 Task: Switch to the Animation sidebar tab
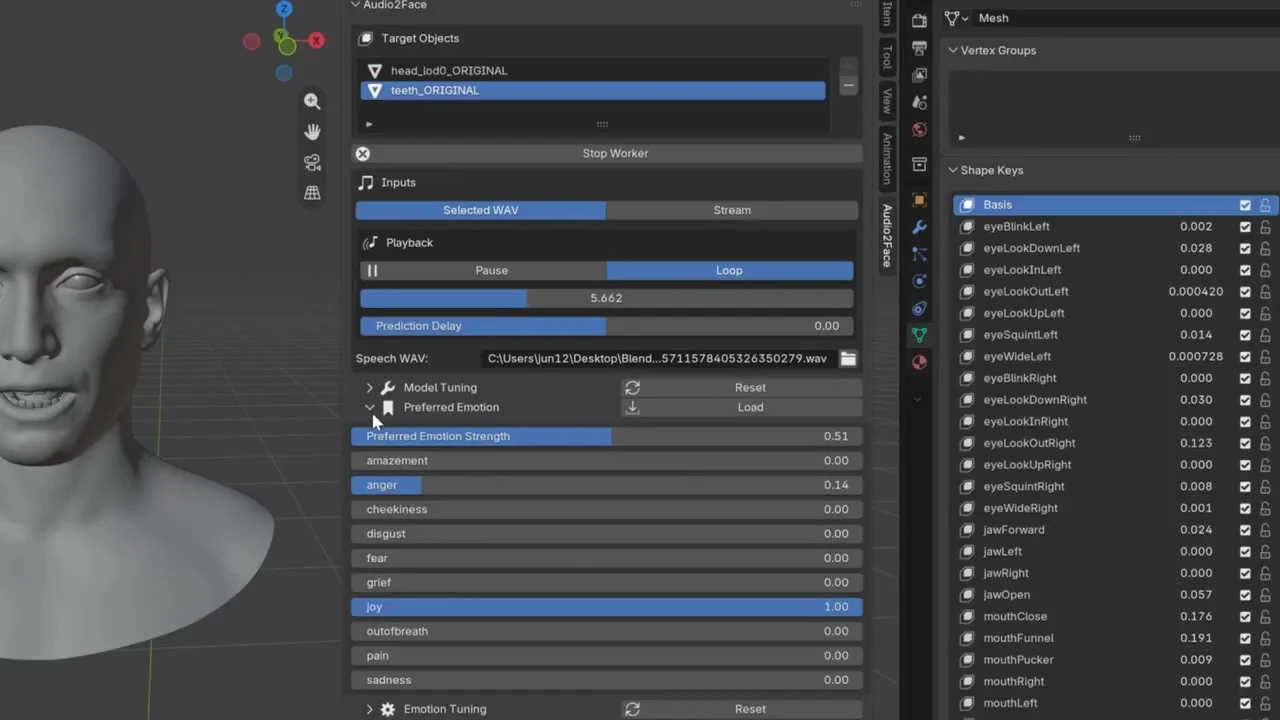886,158
